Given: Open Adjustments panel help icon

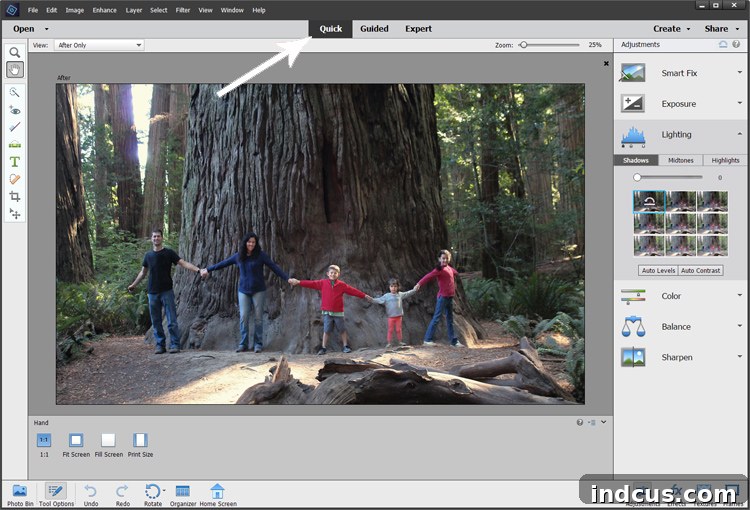Looking at the screenshot, I should [736, 44].
